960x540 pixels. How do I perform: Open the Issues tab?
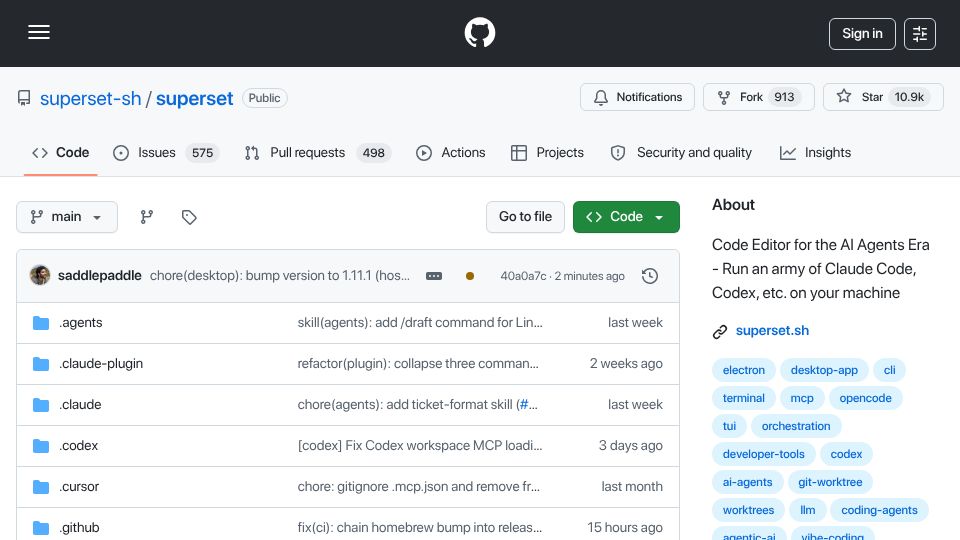pyautogui.click(x=166, y=152)
